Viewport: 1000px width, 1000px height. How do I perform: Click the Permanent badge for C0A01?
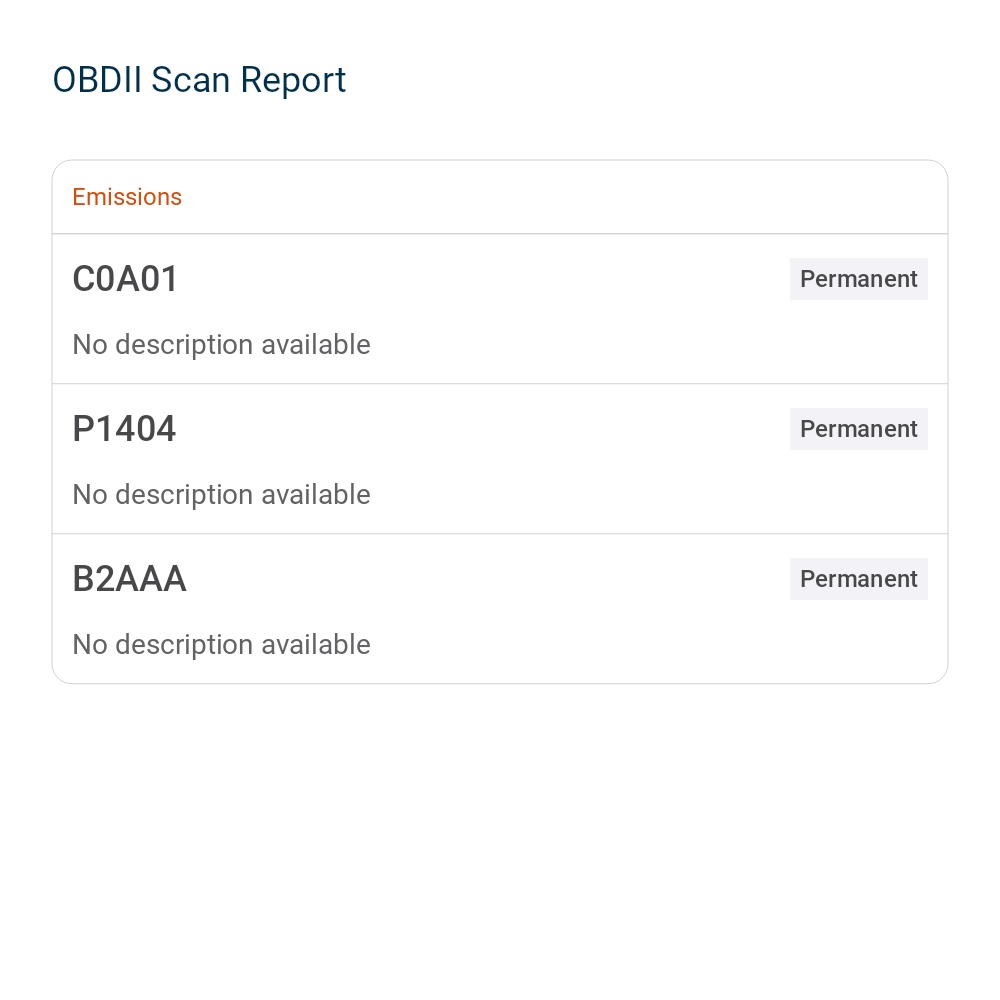tap(858, 279)
